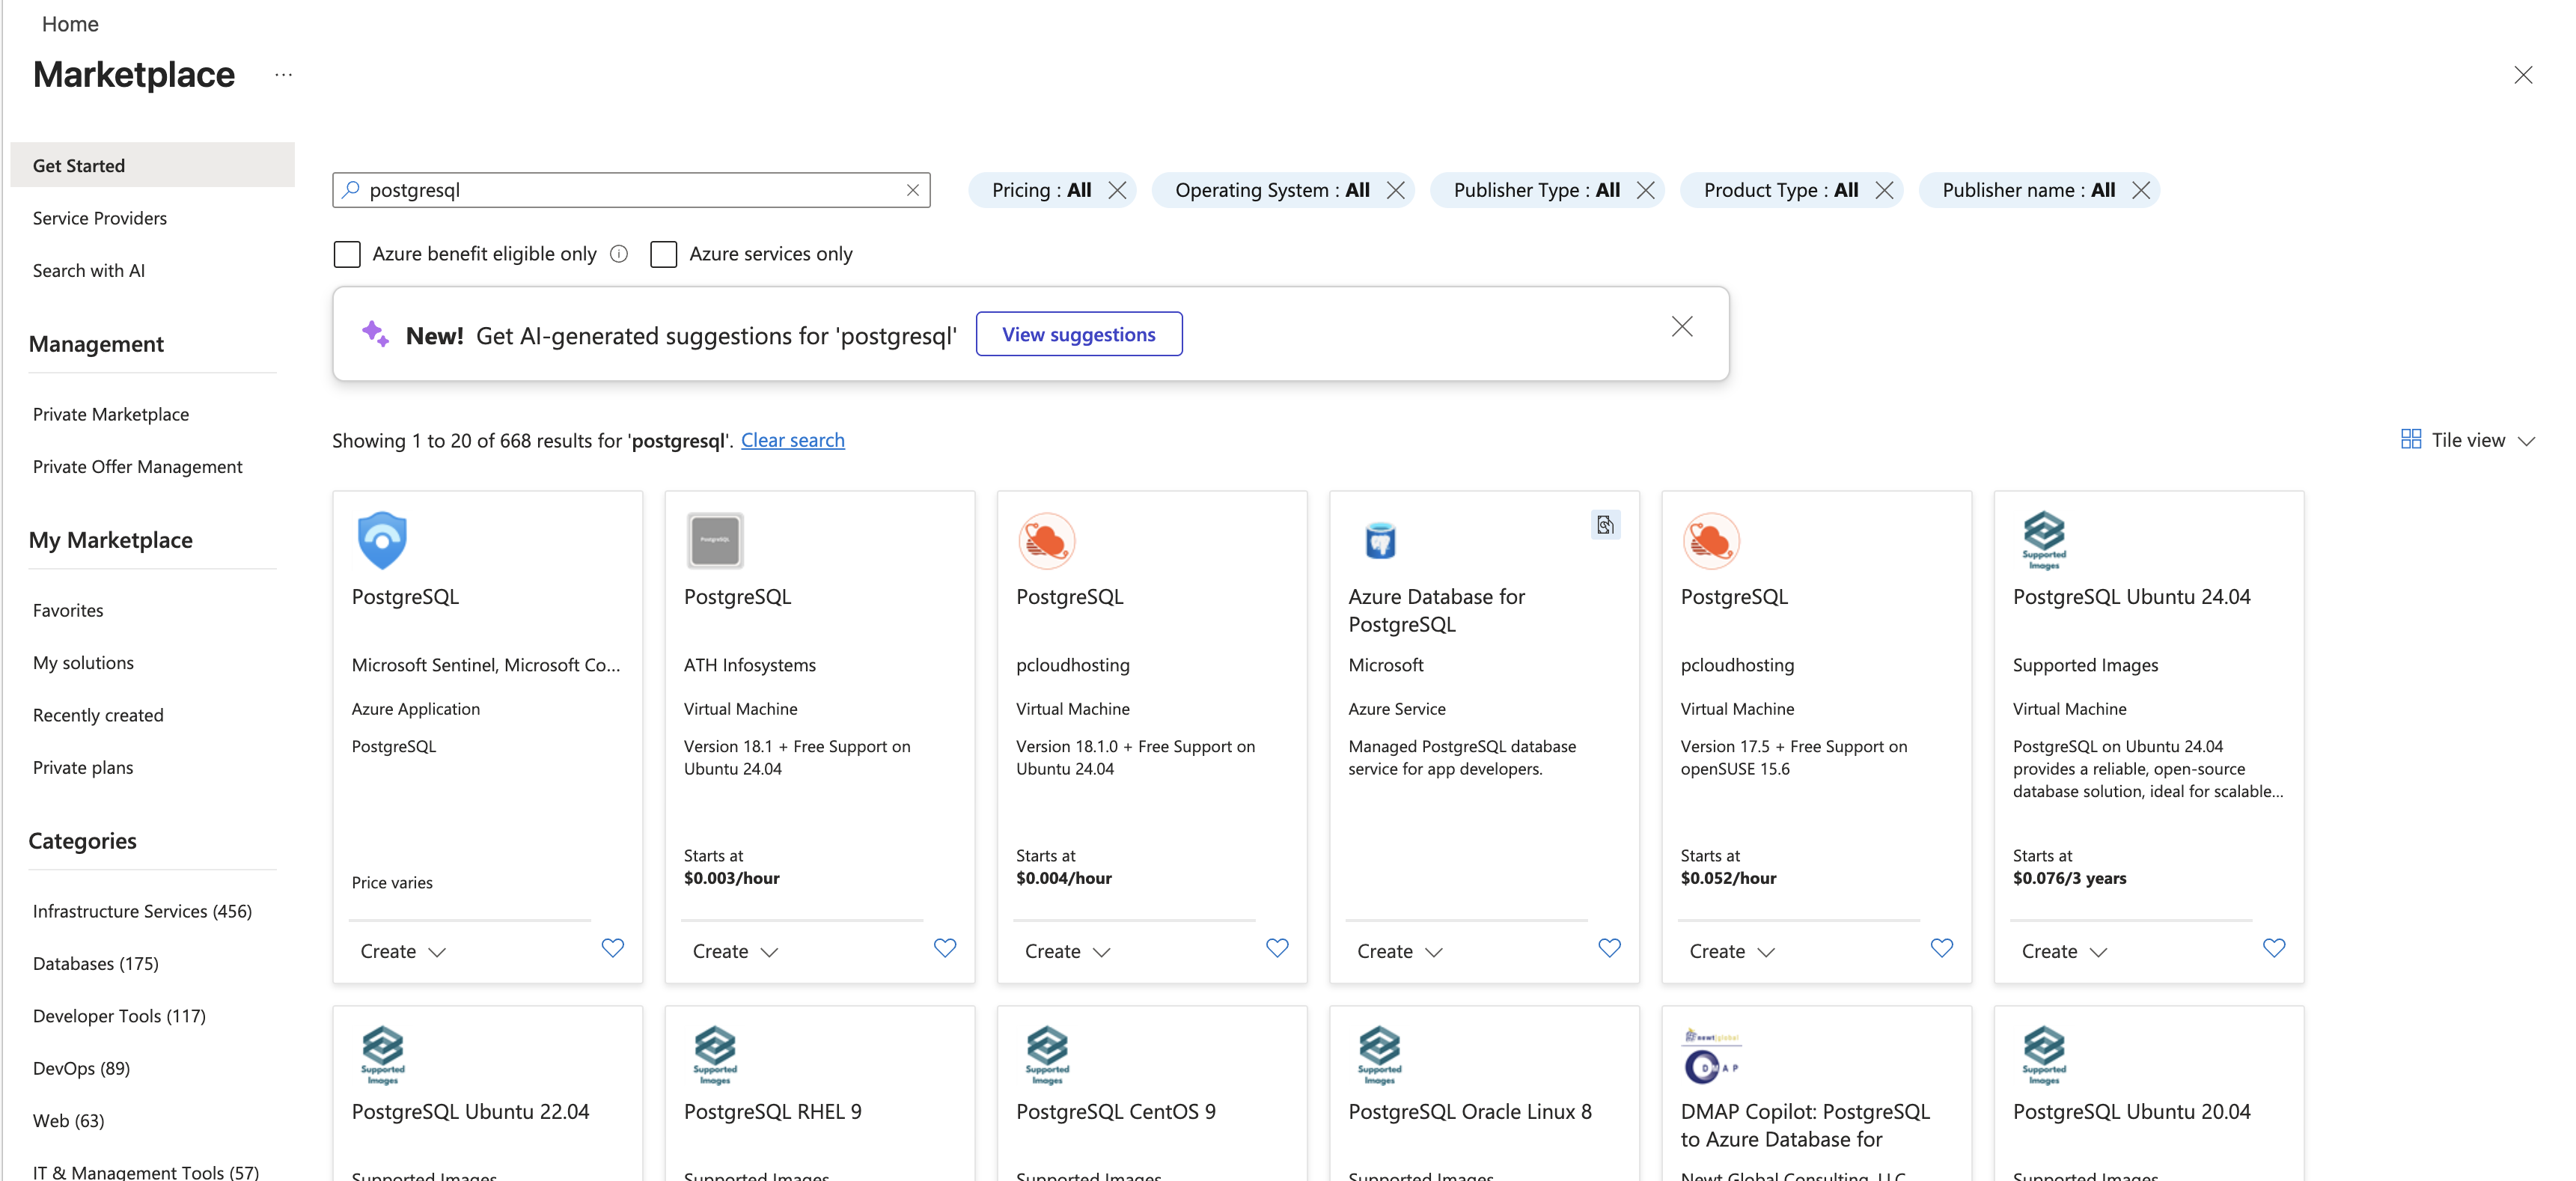The width and height of the screenshot is (2576, 1181).
Task: Select Databases (175) category
Action: (x=96, y=963)
